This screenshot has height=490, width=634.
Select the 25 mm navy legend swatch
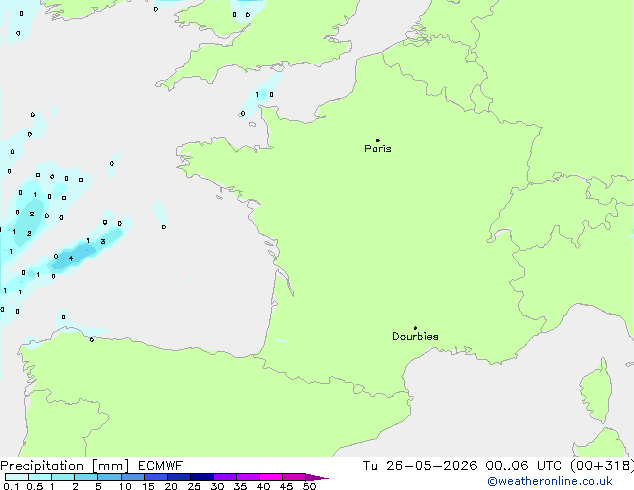[202, 477]
